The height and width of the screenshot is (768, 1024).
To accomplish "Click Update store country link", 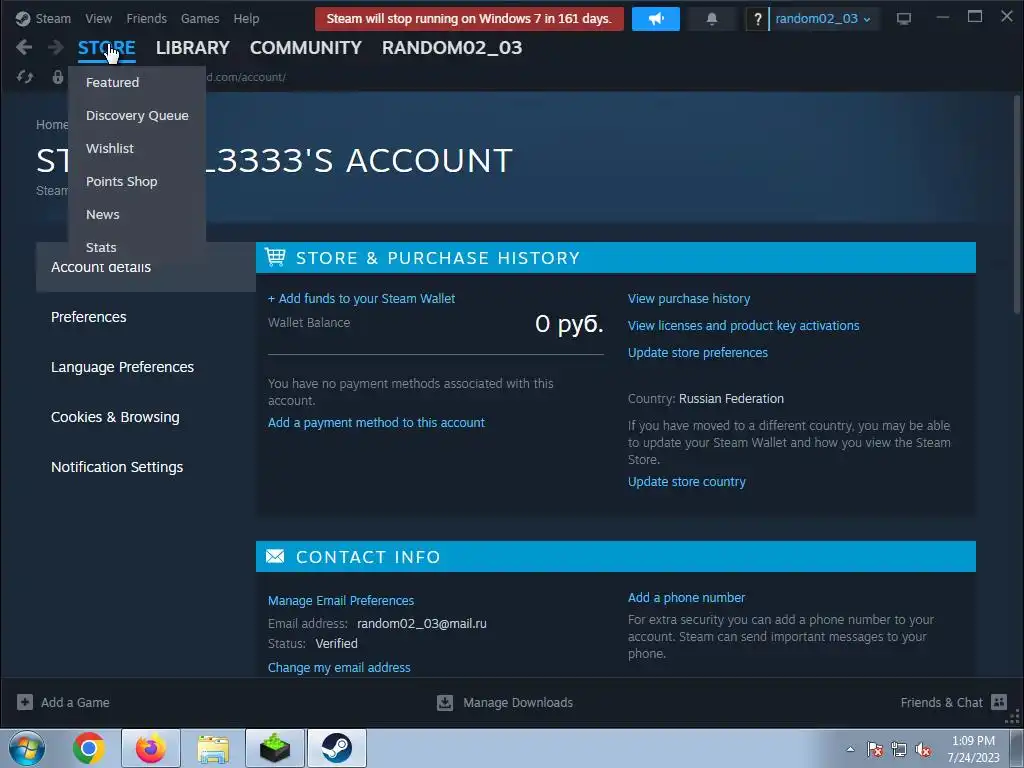I will [x=686, y=481].
